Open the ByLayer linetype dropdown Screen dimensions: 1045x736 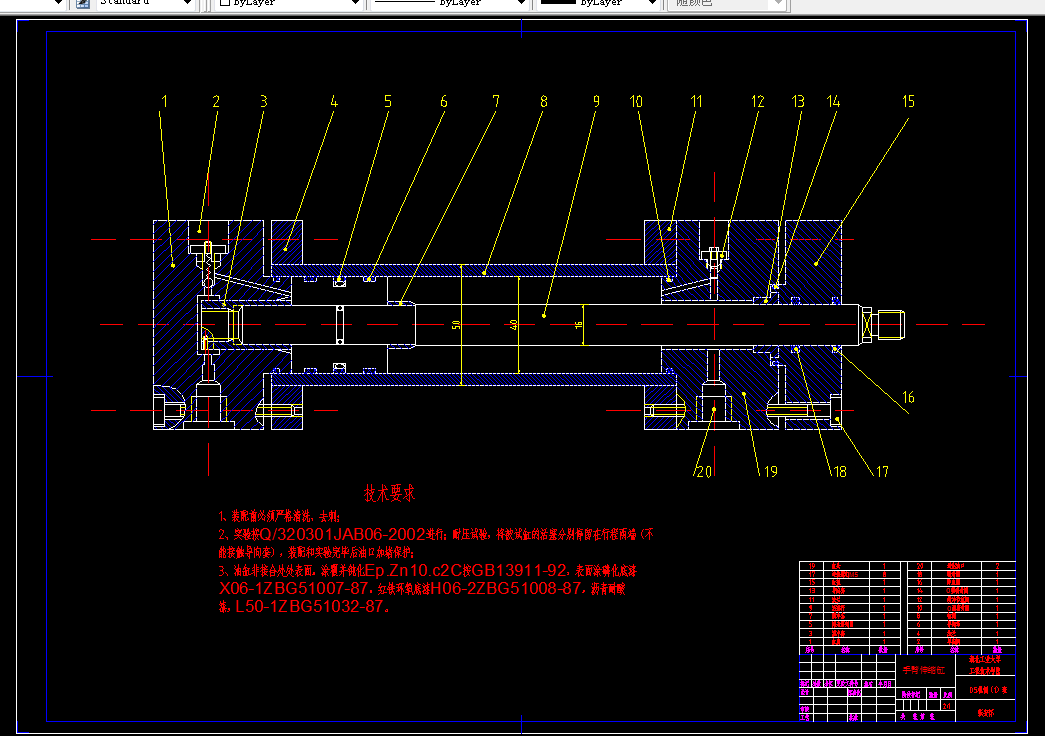pos(449,3)
